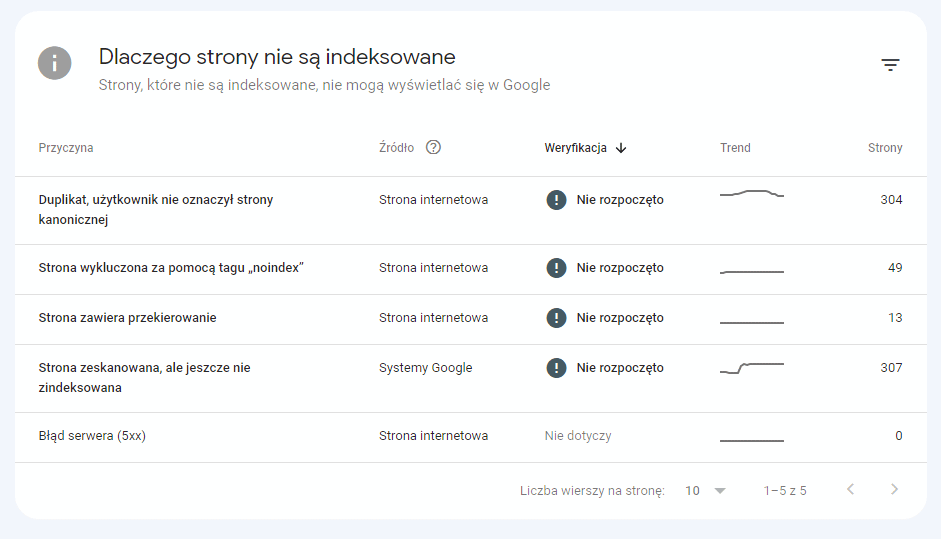This screenshot has height=539, width=941.
Task: Click trend sparkline for Strona zeskanowana row
Action: (752, 367)
